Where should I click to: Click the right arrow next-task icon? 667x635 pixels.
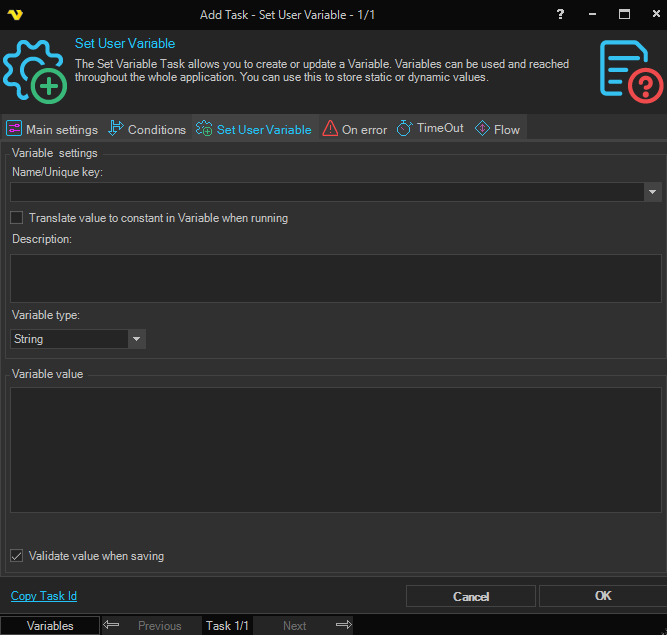343,625
